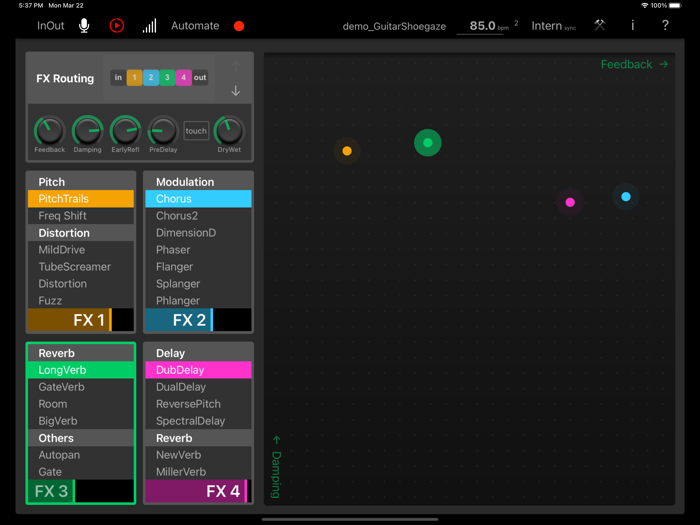Select Phaser effect
The width and height of the screenshot is (700, 525).
coord(198,250)
